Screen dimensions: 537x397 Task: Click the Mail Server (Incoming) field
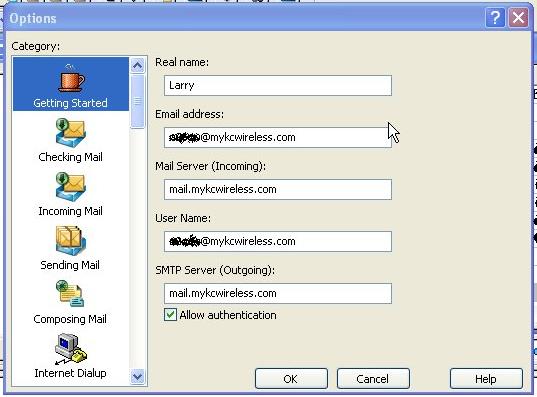click(278, 189)
